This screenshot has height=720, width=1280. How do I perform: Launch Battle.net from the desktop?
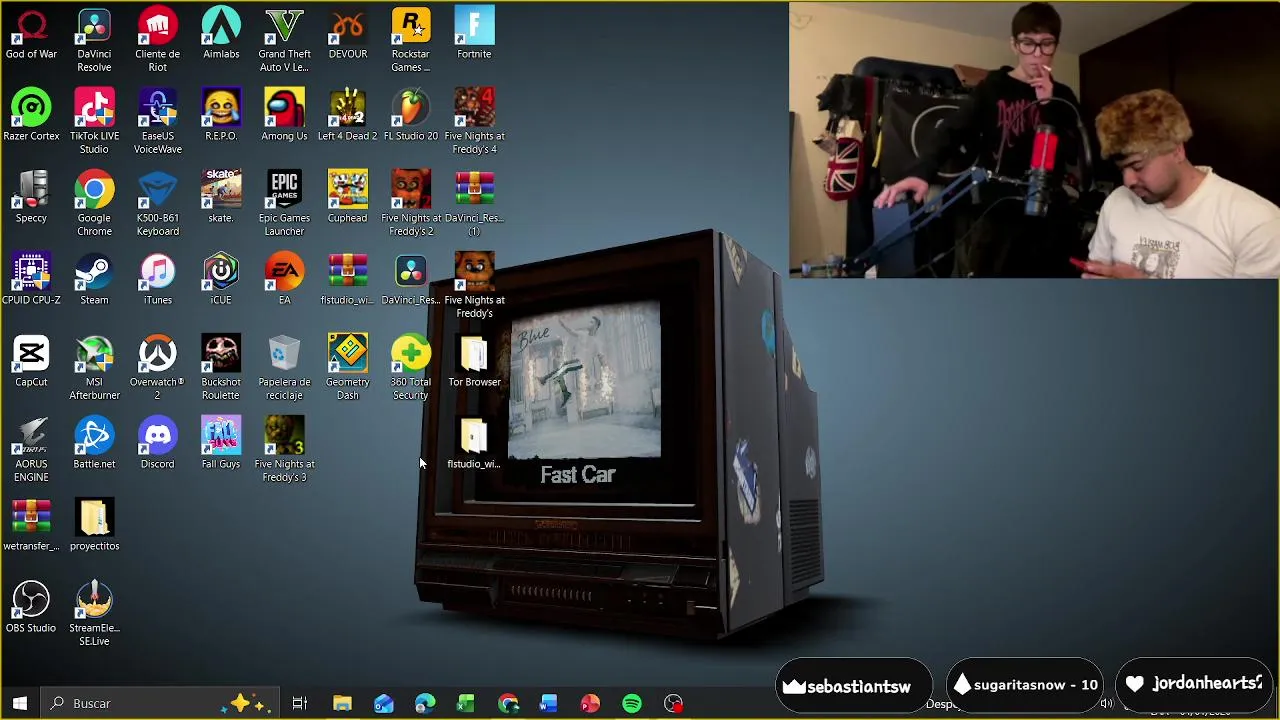(x=94, y=444)
